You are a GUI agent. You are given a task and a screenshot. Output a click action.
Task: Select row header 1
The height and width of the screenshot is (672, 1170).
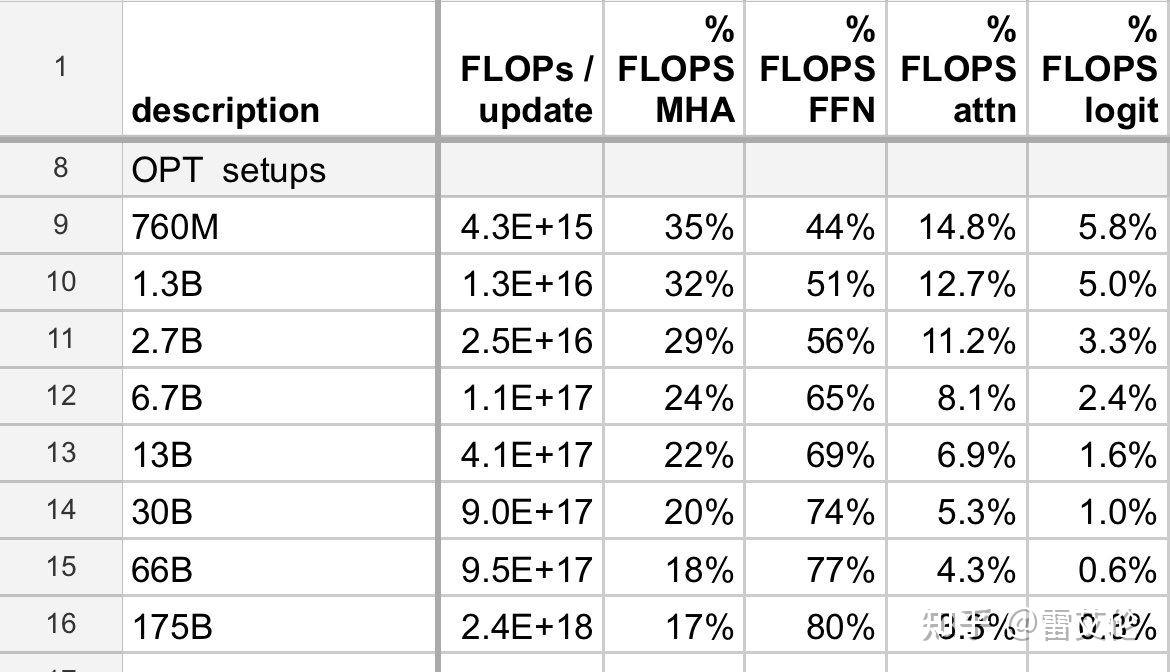click(x=60, y=68)
